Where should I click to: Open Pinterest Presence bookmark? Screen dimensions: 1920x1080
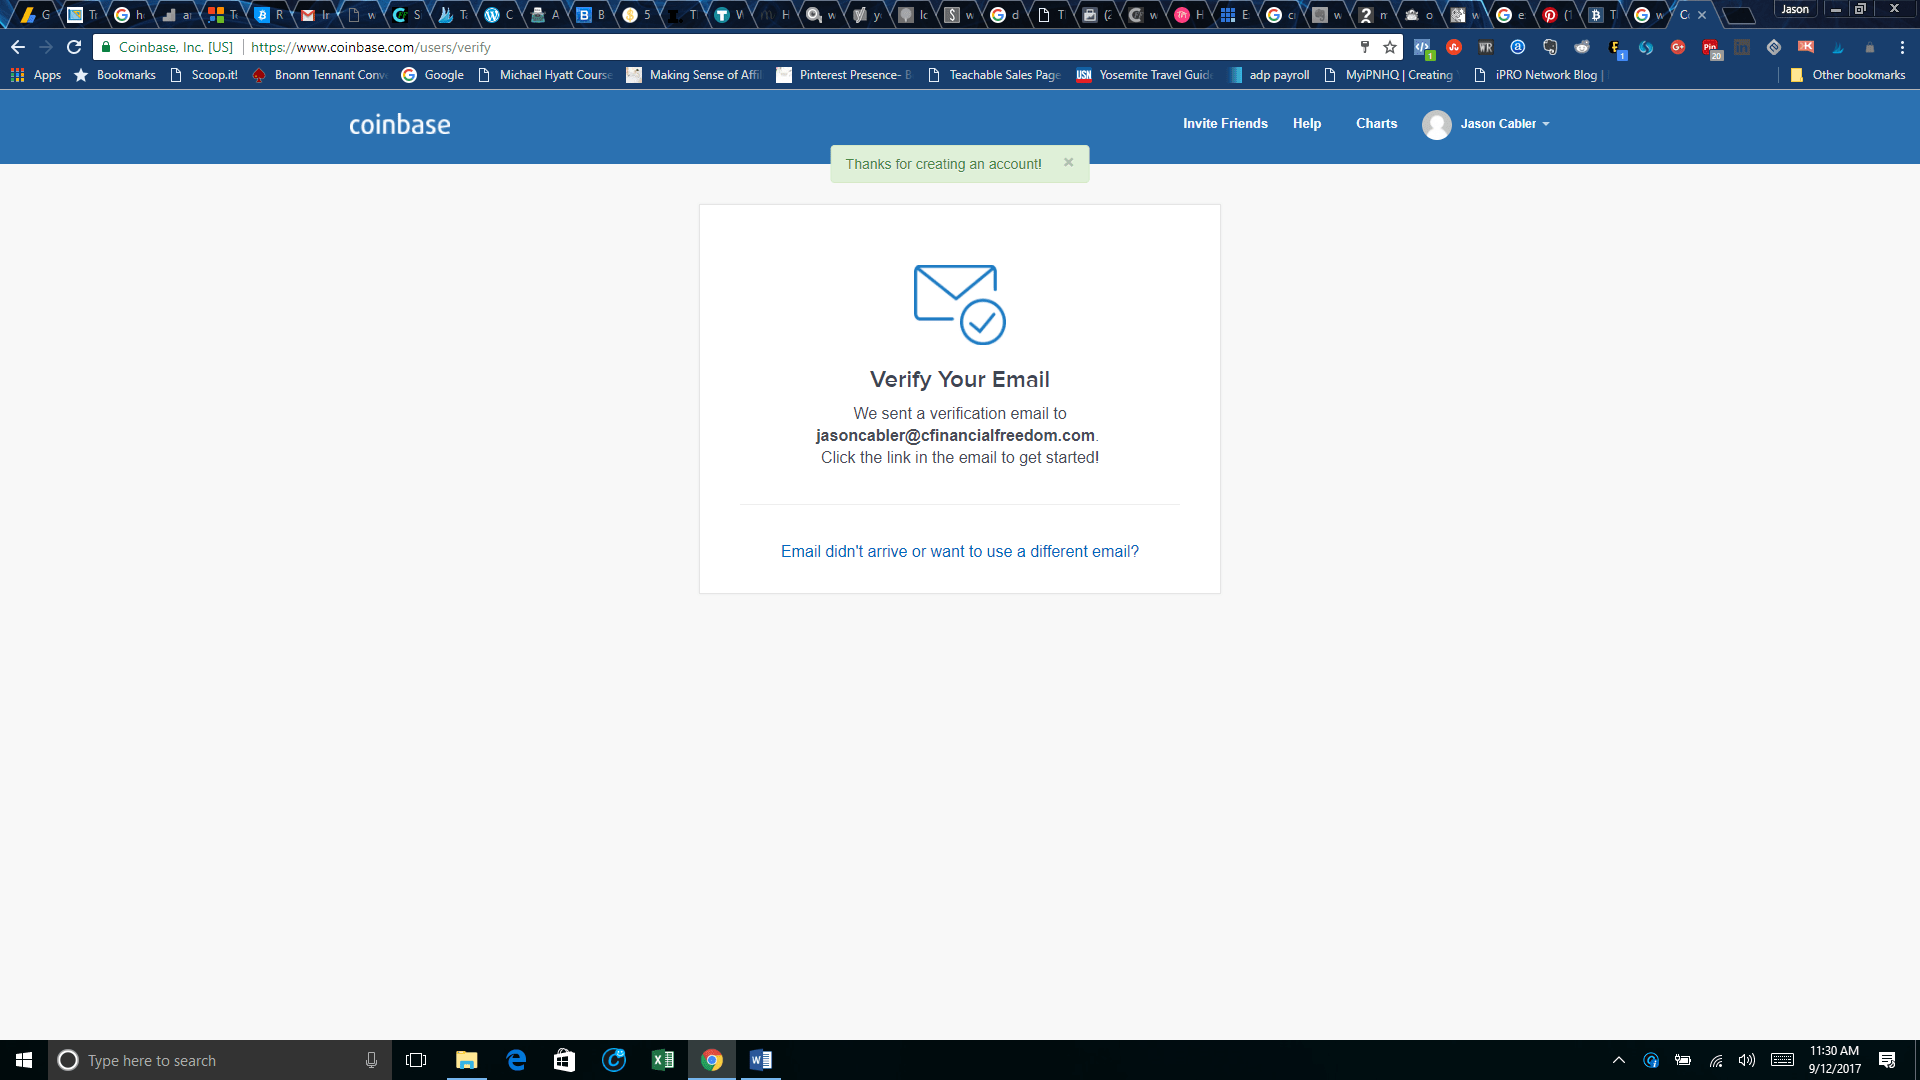point(844,75)
